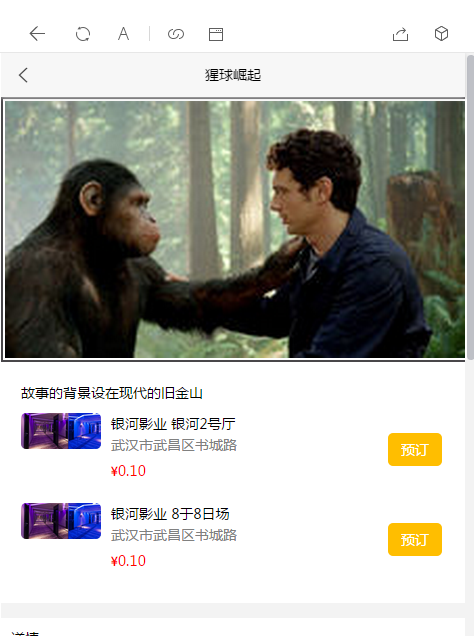Viewport: 474px width, 636px height.
Task: Click the 故事的背景设在现代的旧金山 description
Action: coord(112,393)
